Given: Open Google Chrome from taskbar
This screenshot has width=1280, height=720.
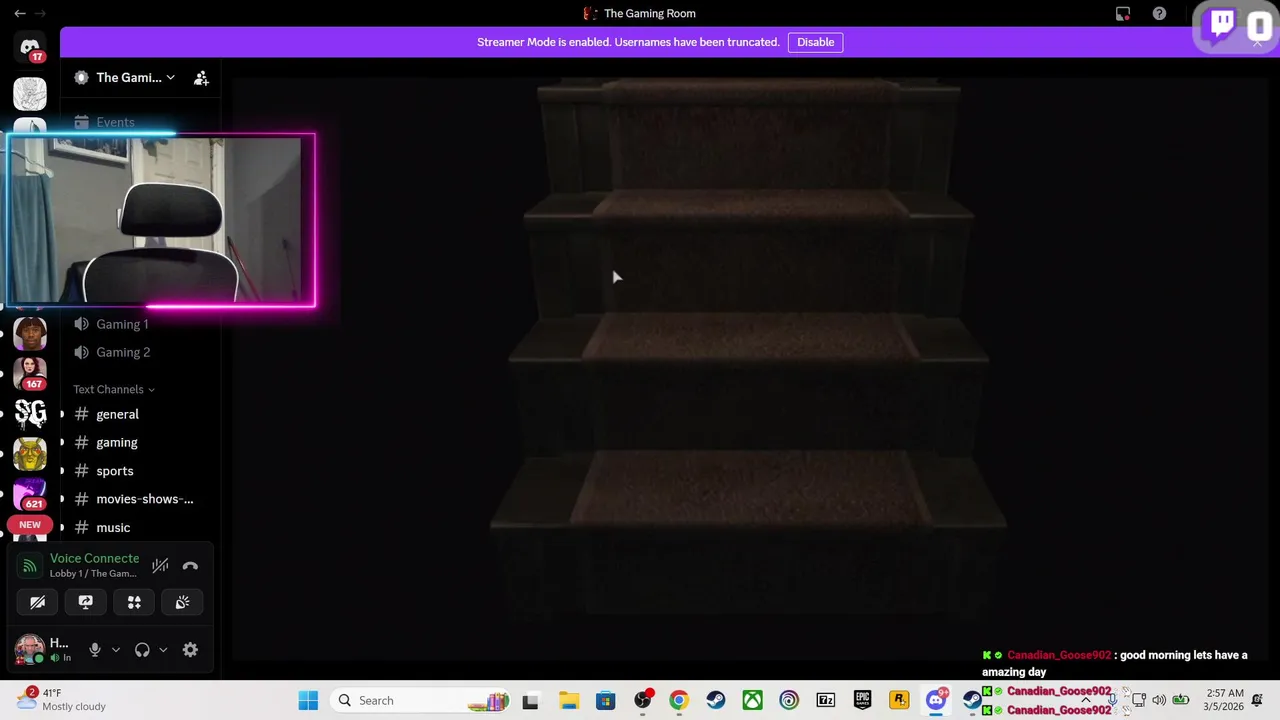Looking at the screenshot, I should [x=679, y=700].
